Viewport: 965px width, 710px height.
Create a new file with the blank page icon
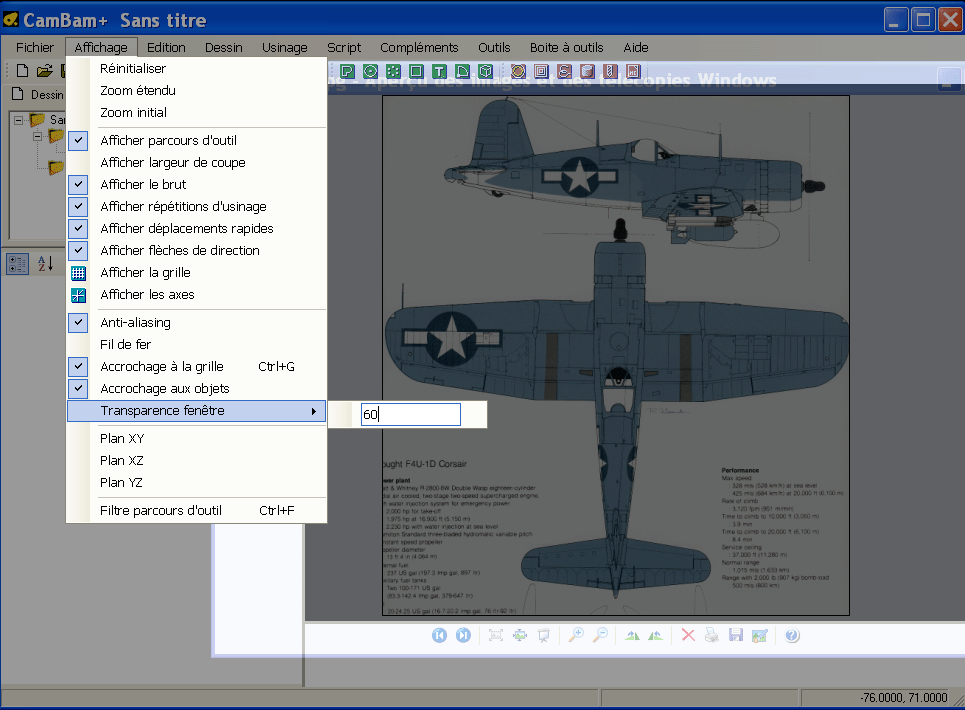(22, 71)
